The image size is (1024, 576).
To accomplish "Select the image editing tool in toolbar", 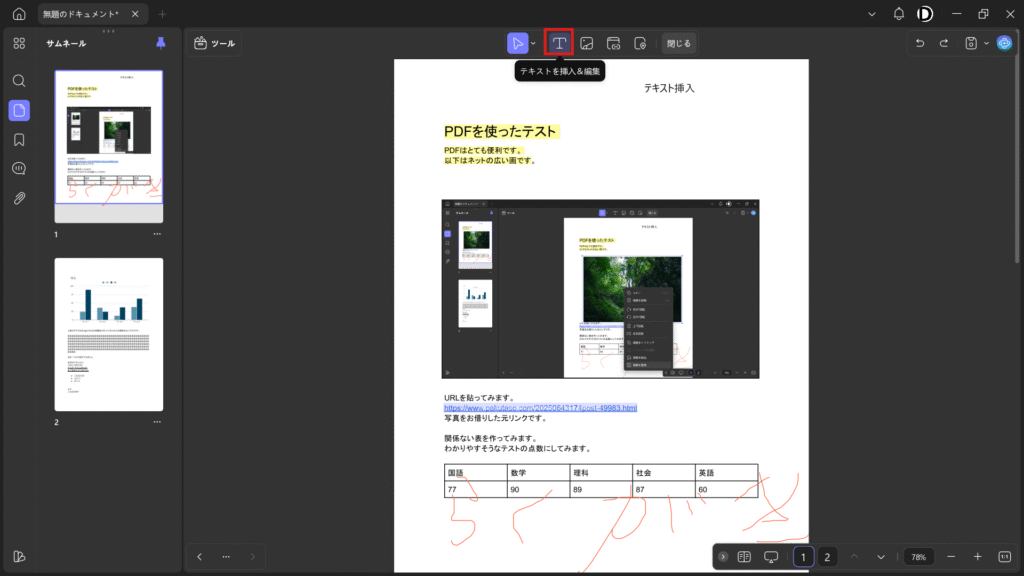I will coord(587,43).
